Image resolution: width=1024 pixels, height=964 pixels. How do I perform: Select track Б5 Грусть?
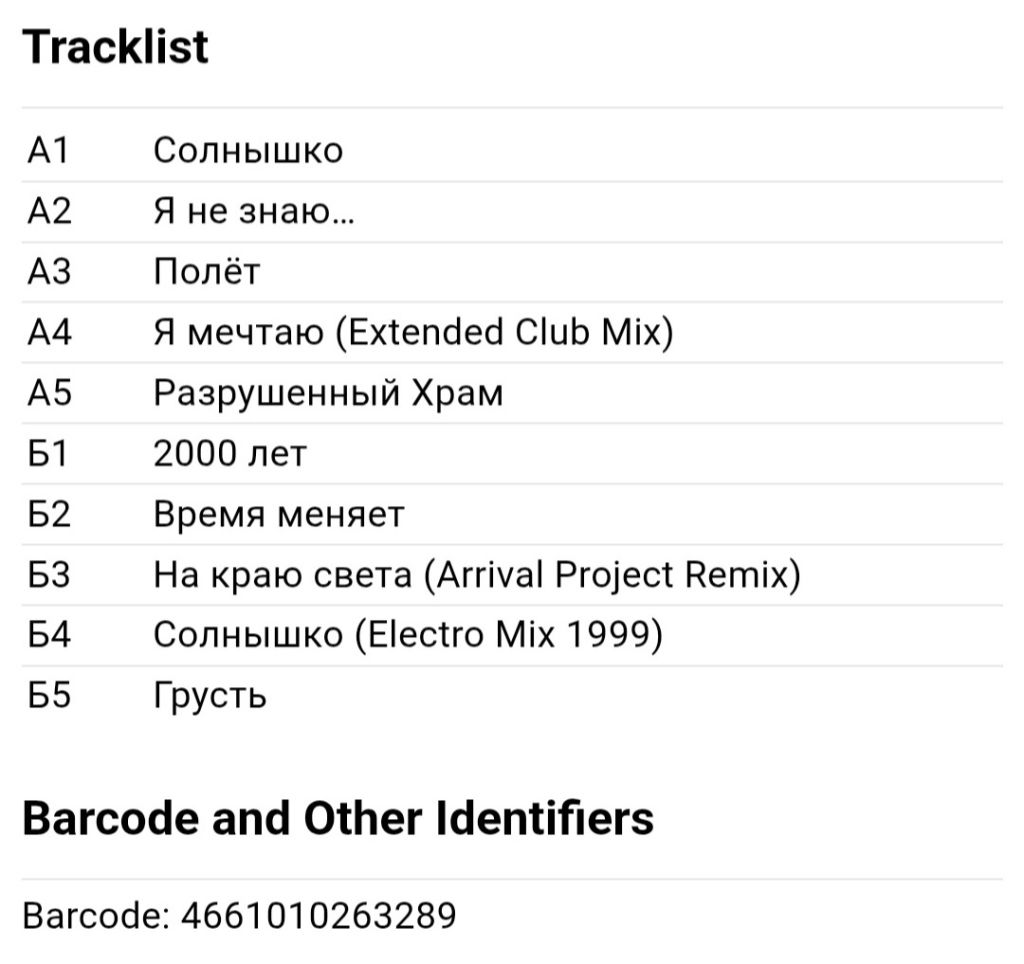coord(512,696)
